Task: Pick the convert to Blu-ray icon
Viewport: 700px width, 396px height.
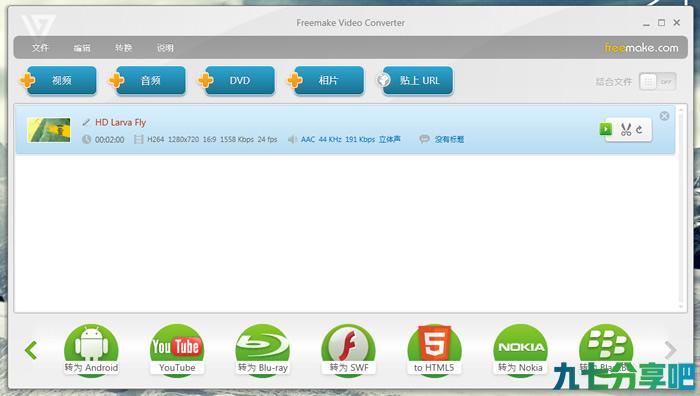Action: coord(262,350)
